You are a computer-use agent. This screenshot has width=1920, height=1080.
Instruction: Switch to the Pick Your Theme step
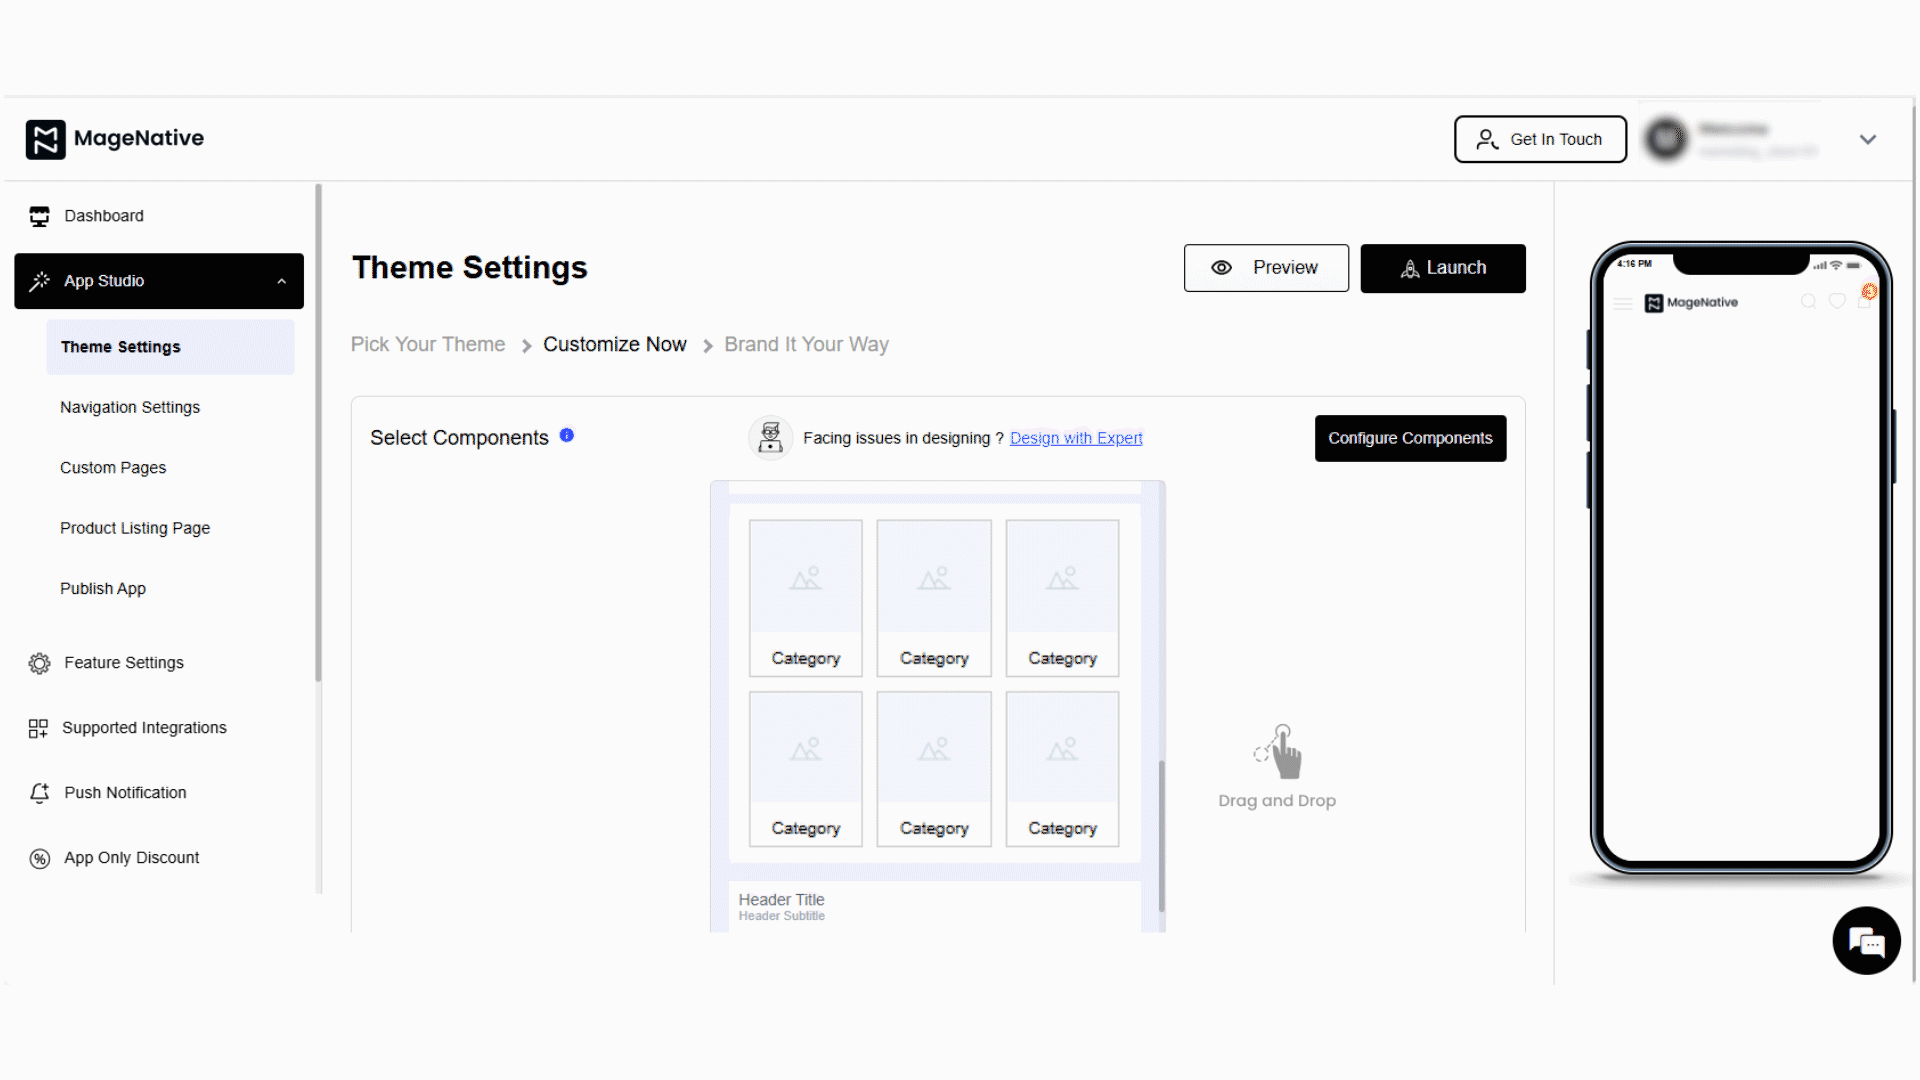click(x=427, y=344)
